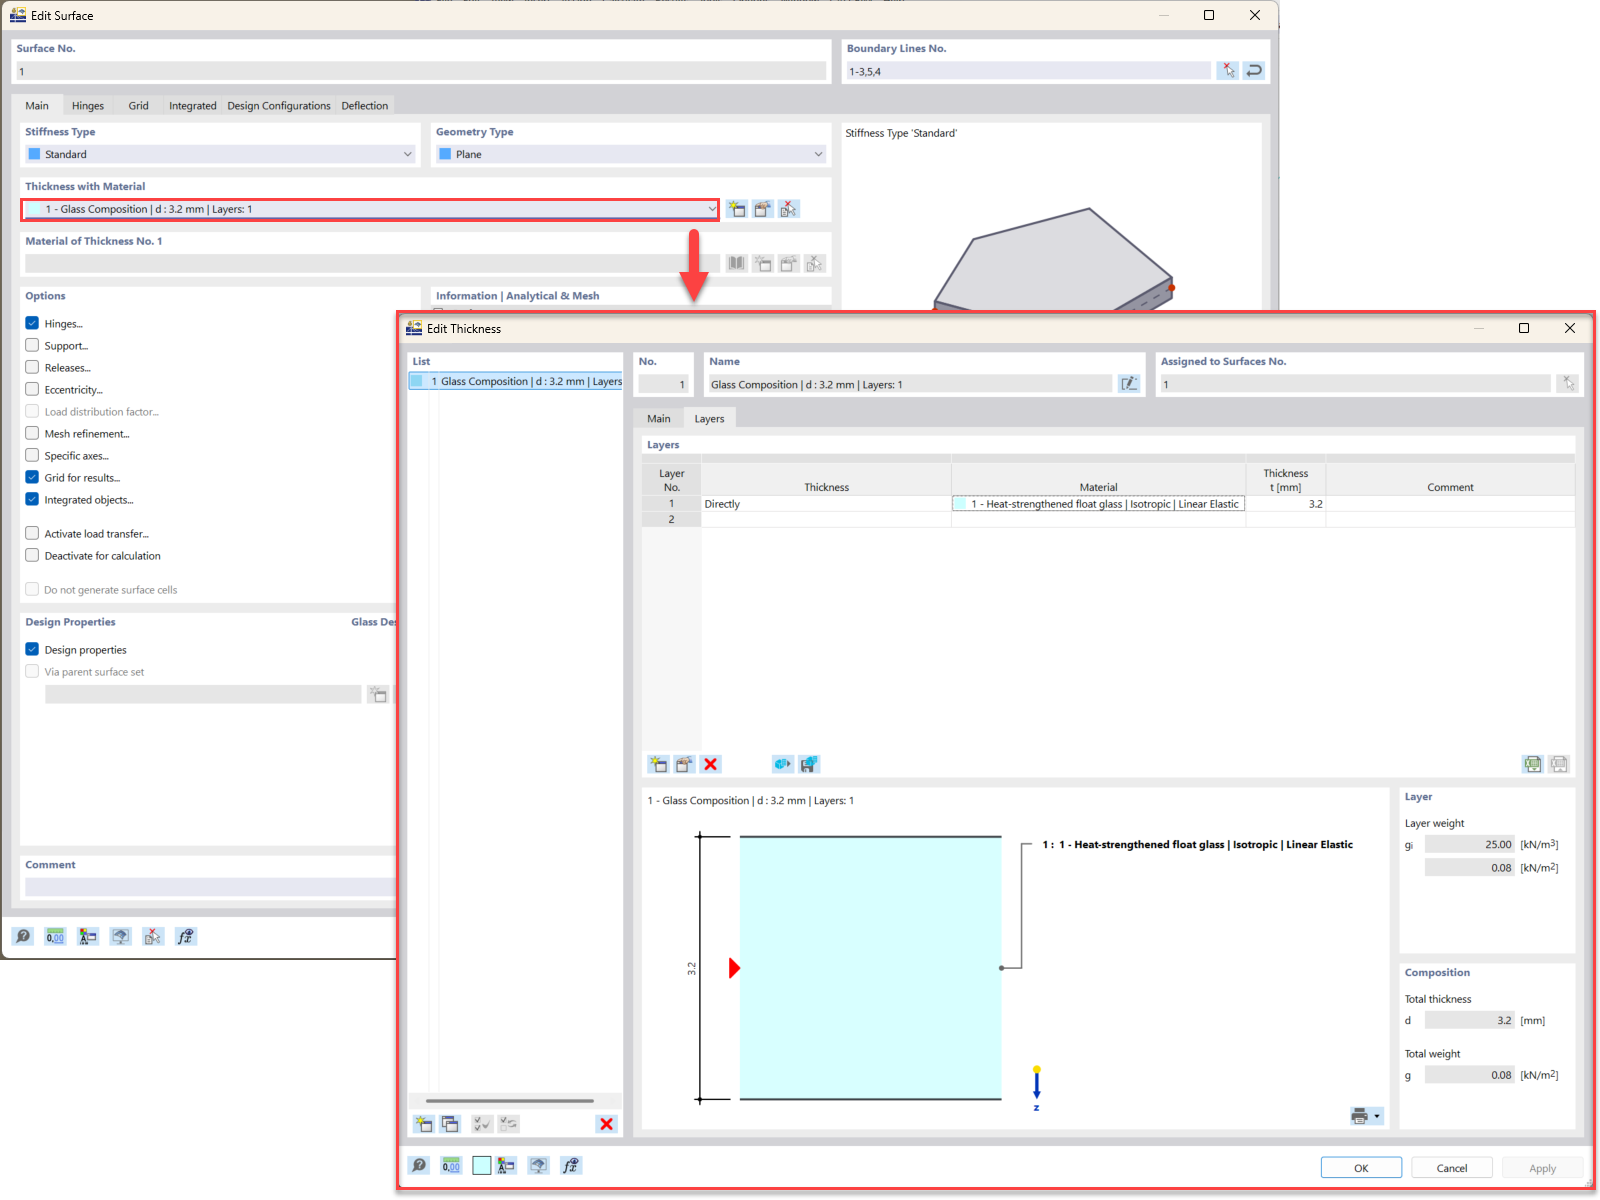Open the material library for Thickness No. 1
Image resolution: width=1600 pixels, height=1200 pixels.
point(736,263)
